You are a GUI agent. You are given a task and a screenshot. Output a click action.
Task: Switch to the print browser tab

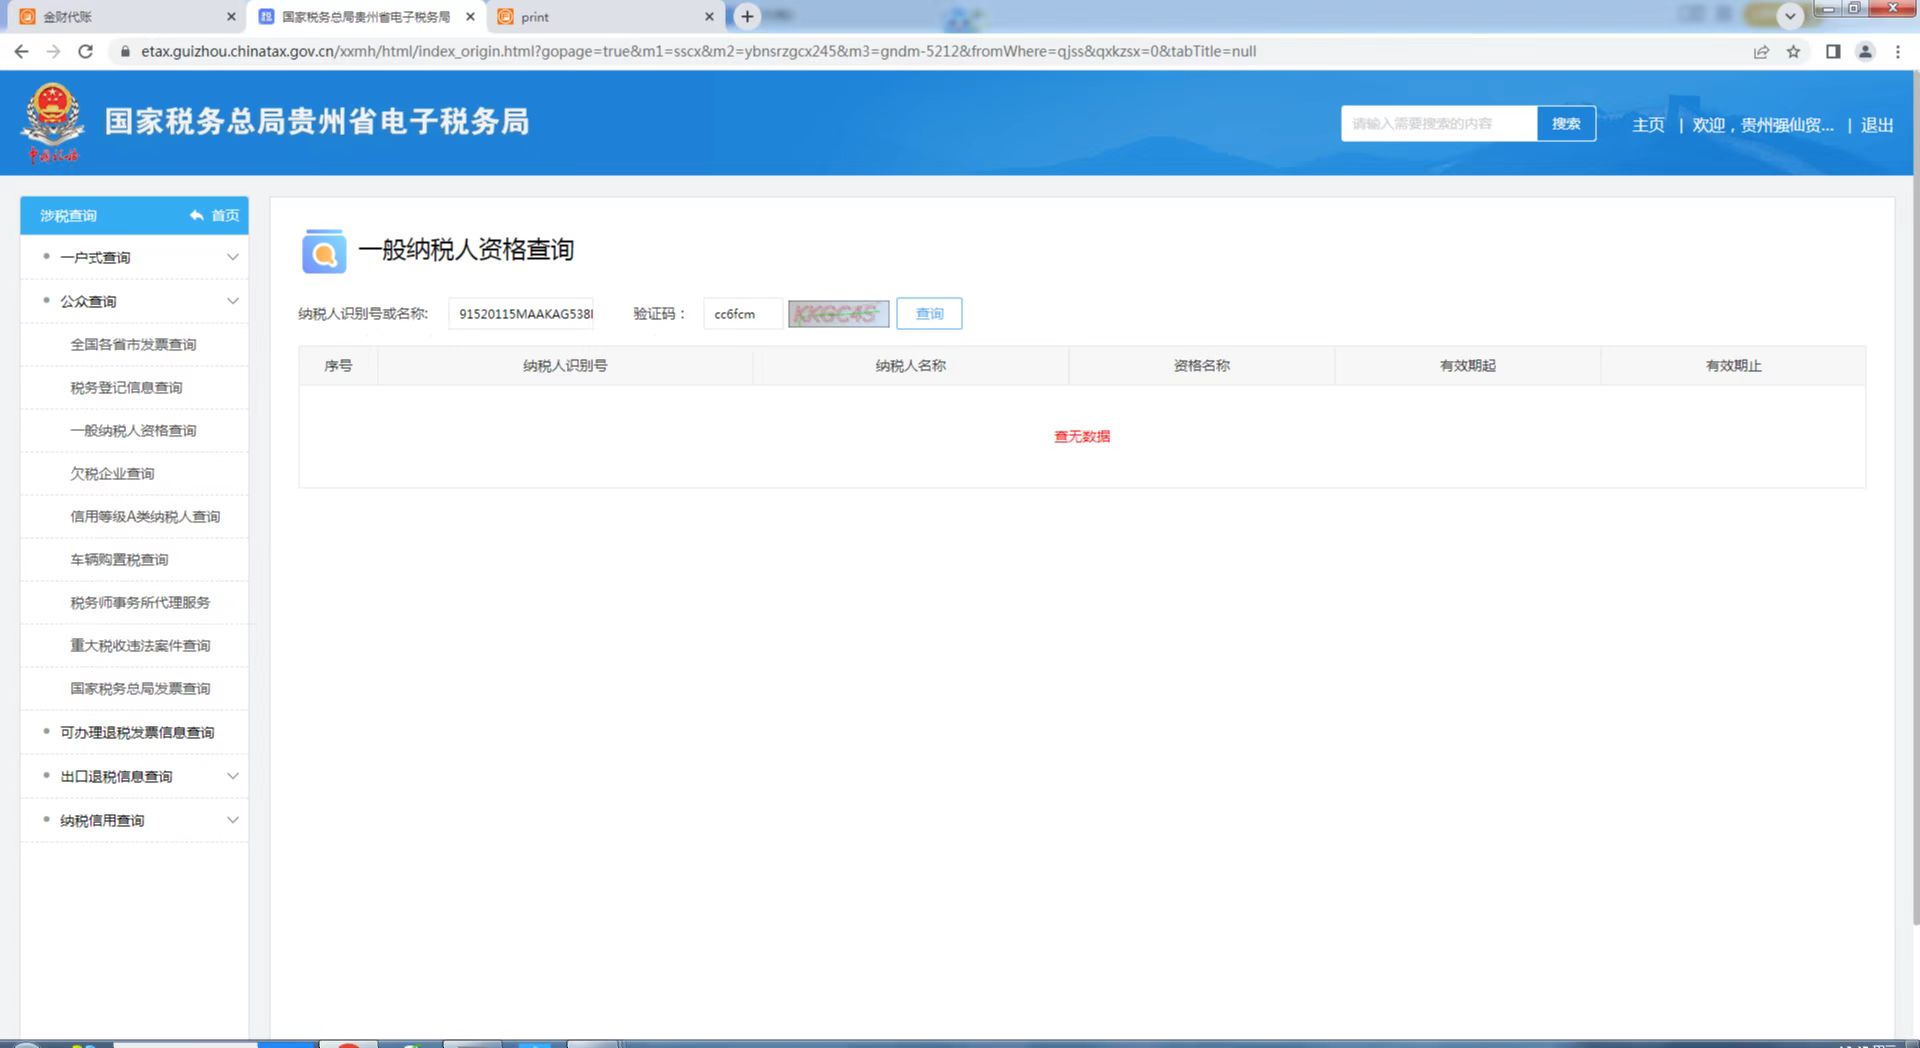(600, 17)
